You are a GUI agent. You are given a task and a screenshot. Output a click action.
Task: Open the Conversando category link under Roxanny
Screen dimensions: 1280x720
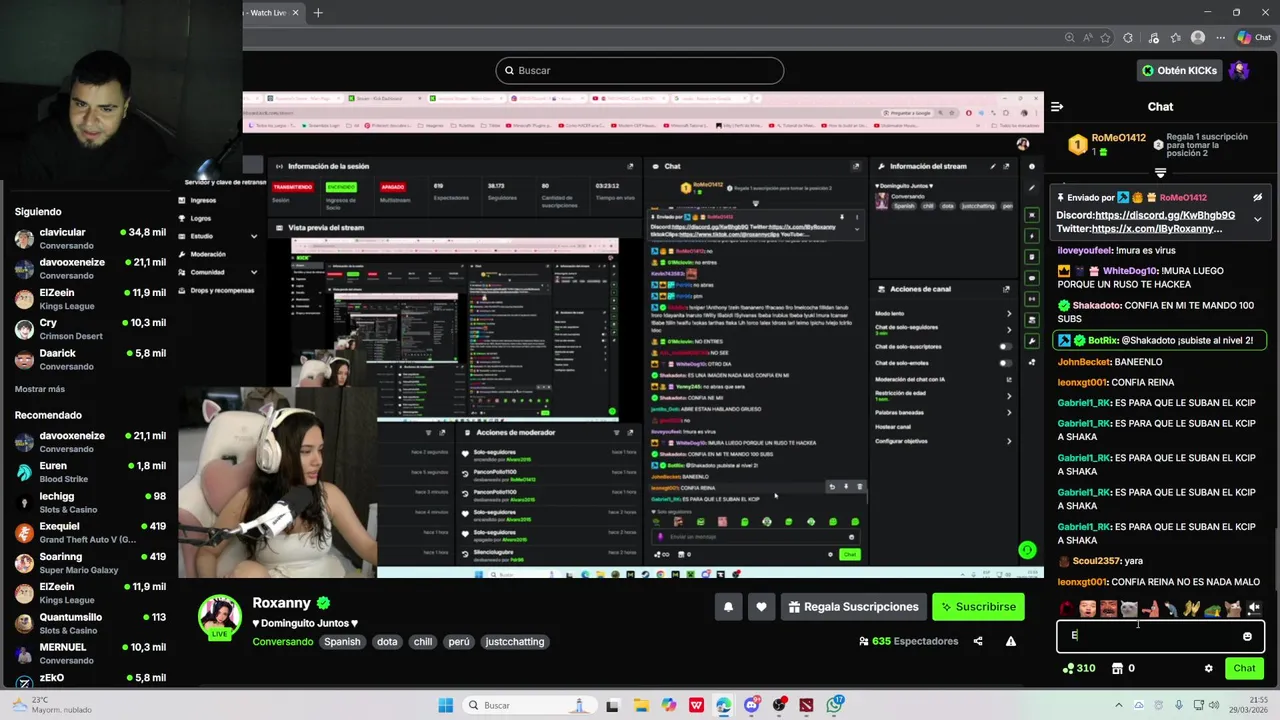[283, 642]
